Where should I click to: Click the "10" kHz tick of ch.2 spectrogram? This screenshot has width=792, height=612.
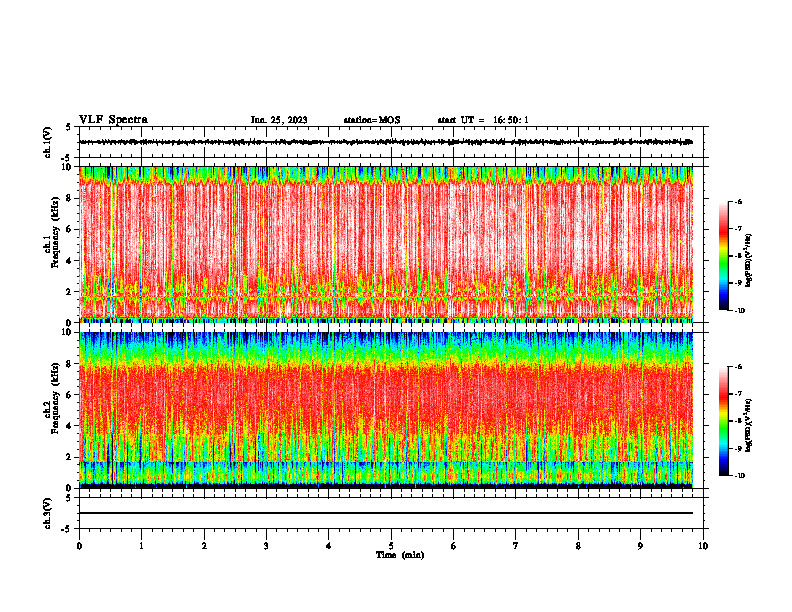tap(68, 333)
